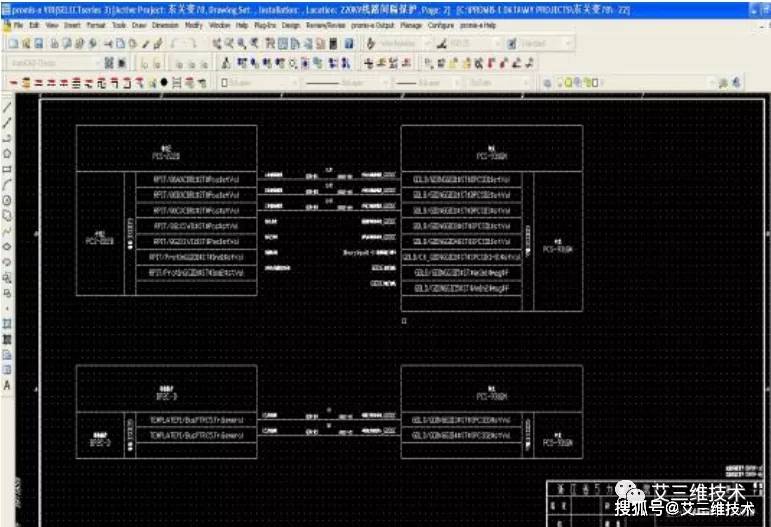Image resolution: width=771 pixels, height=527 pixels.
Task: Click the blue help question-mark icon
Action: (x=349, y=43)
